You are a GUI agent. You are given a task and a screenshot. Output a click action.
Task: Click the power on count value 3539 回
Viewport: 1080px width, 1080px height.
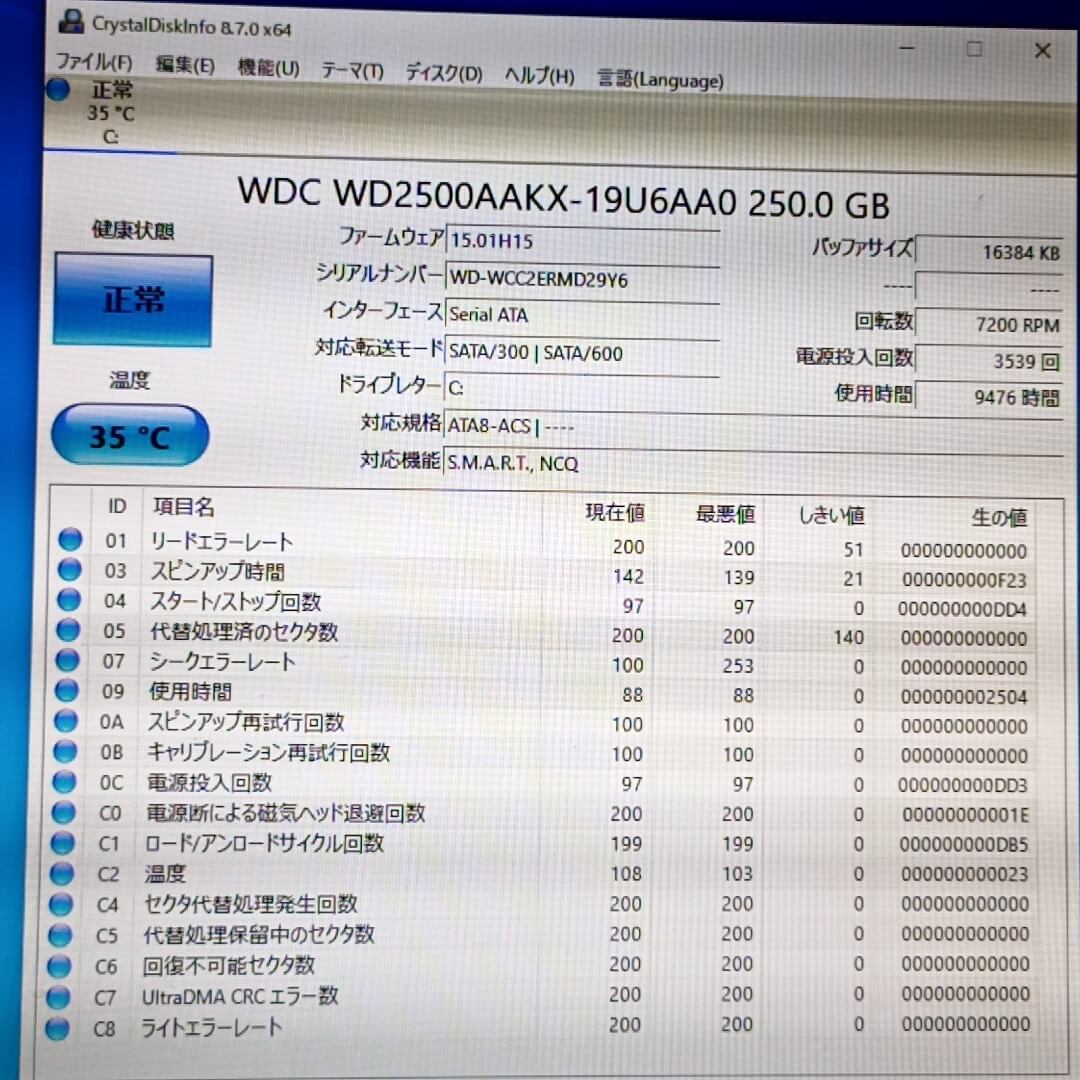[988, 361]
